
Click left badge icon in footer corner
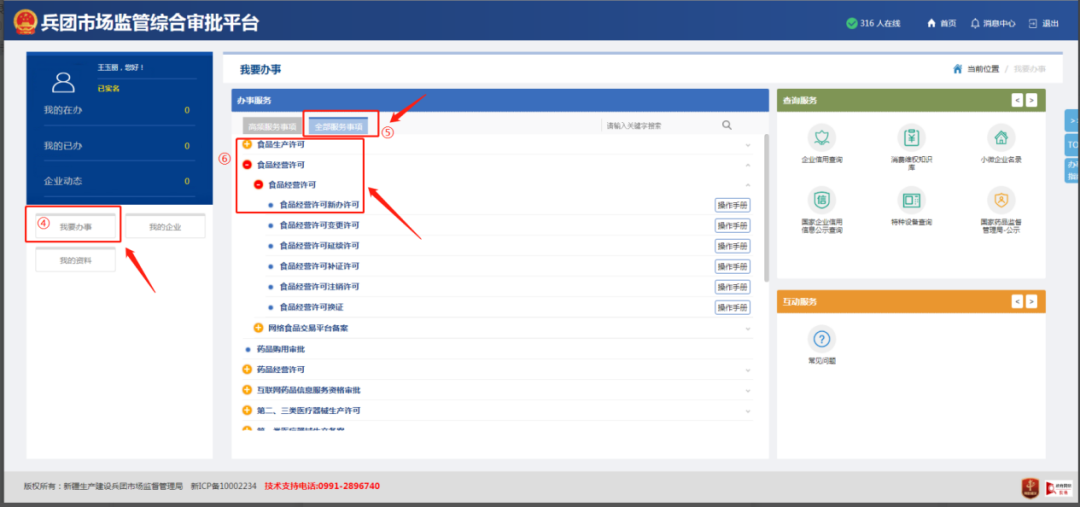(x=1030, y=487)
